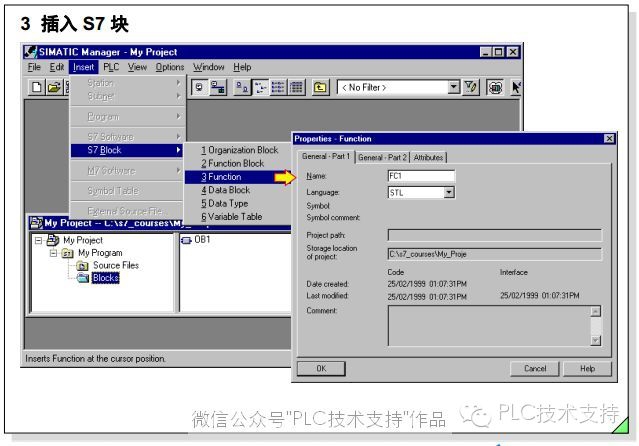Screen dimensions: 639x446
Task: Click the Online/Offline monitor toolbar icon
Action: pos(199,87)
